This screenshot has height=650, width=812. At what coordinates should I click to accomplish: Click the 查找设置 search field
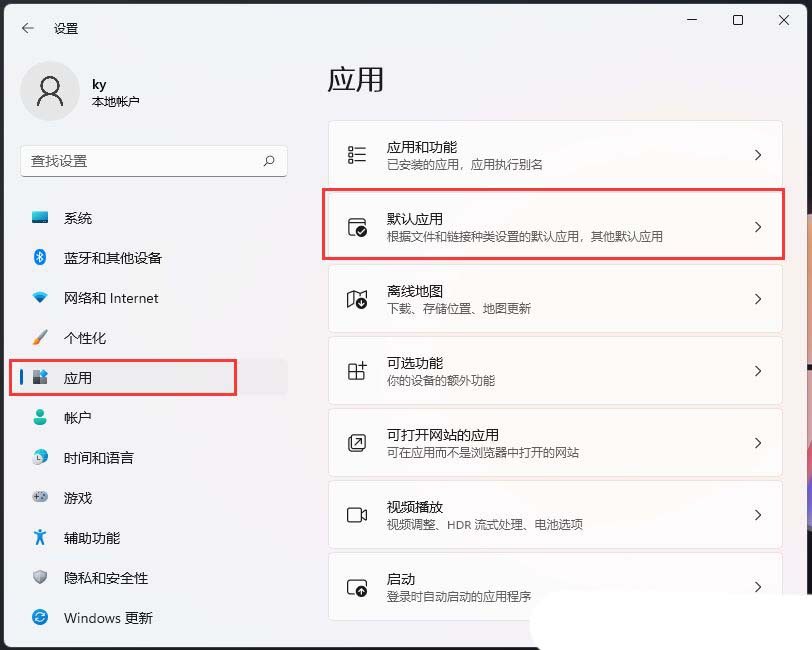point(140,161)
